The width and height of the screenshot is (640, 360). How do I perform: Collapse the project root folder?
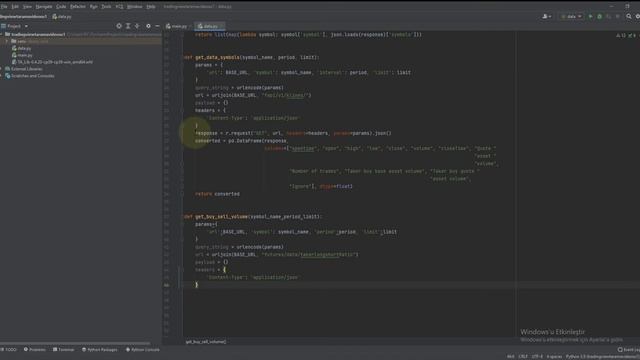2,34
